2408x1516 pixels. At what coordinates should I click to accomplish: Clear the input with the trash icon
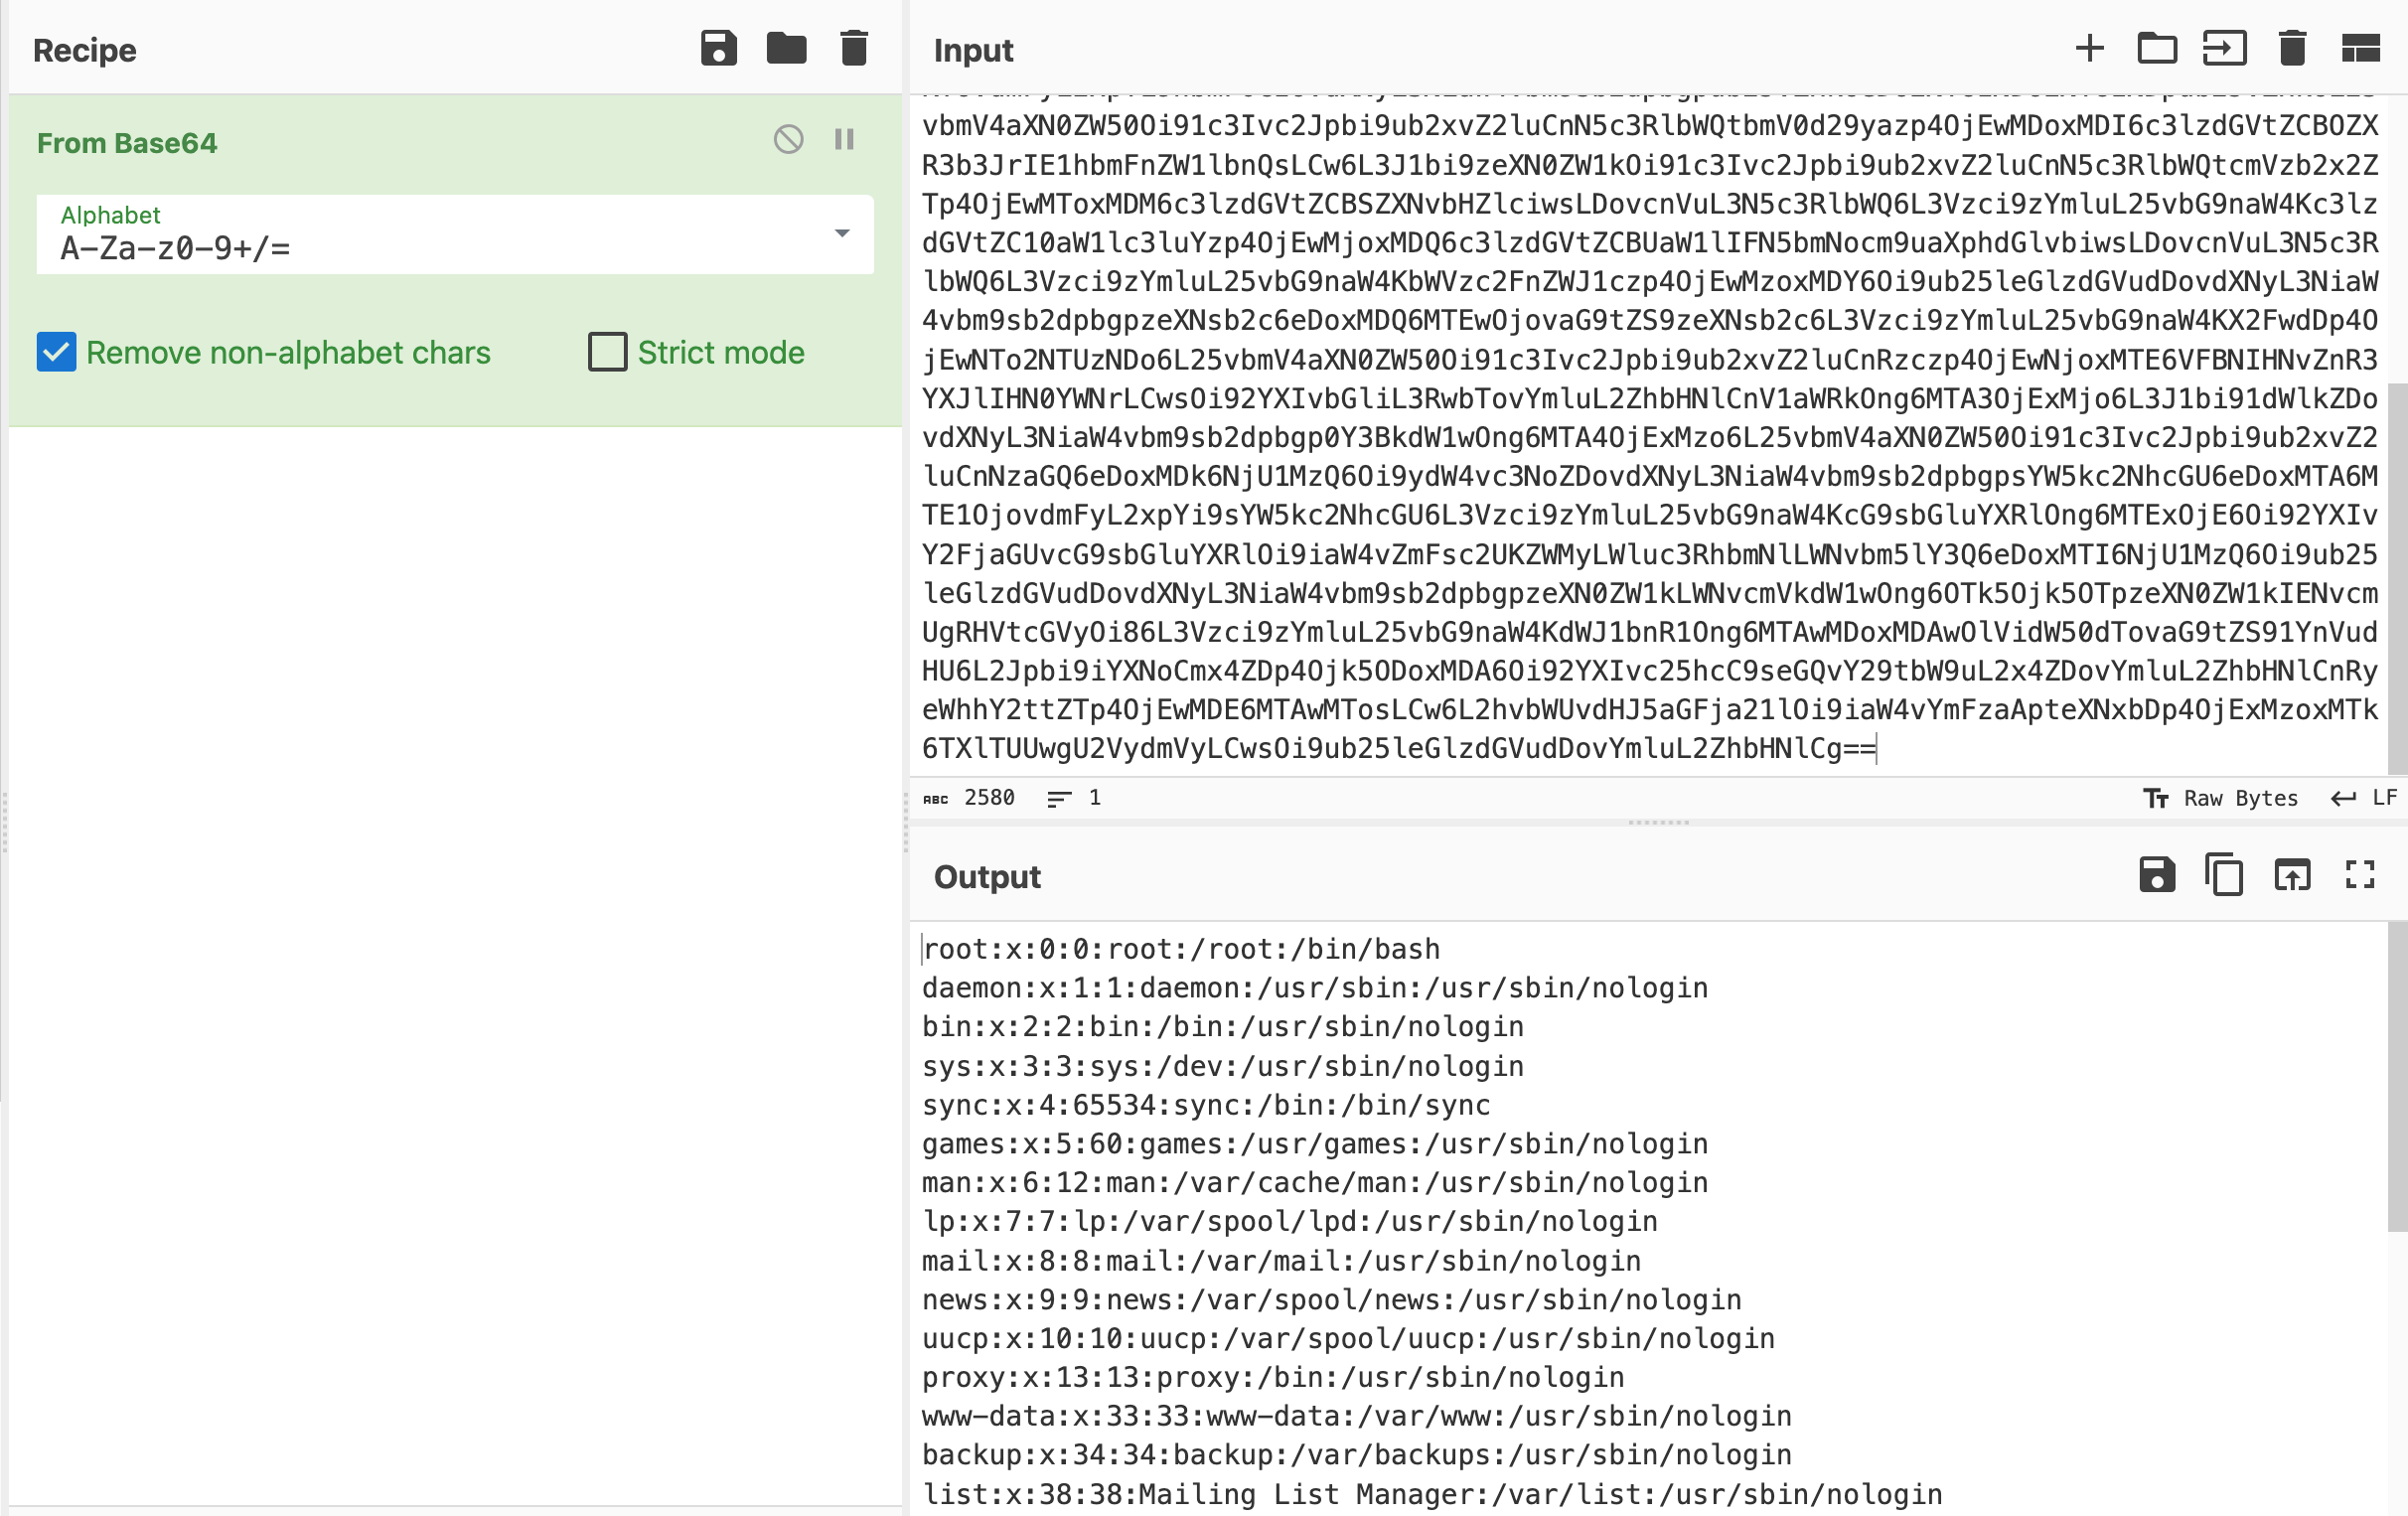pyautogui.click(x=2293, y=48)
